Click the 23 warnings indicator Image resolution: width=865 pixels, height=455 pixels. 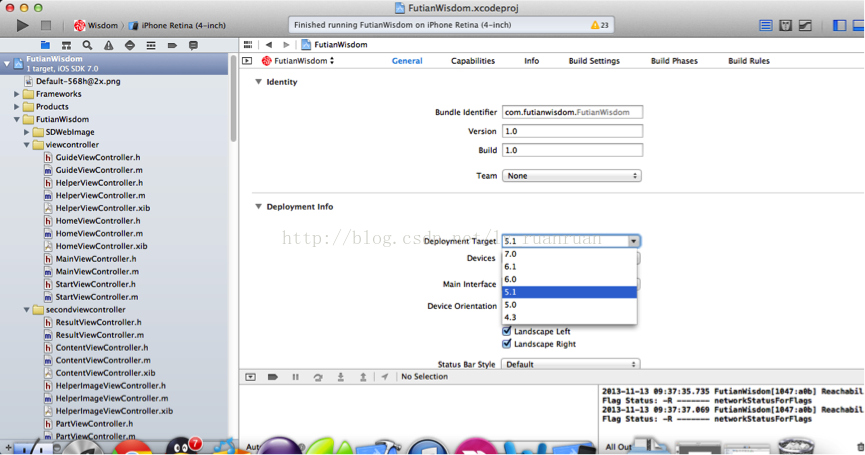point(600,25)
